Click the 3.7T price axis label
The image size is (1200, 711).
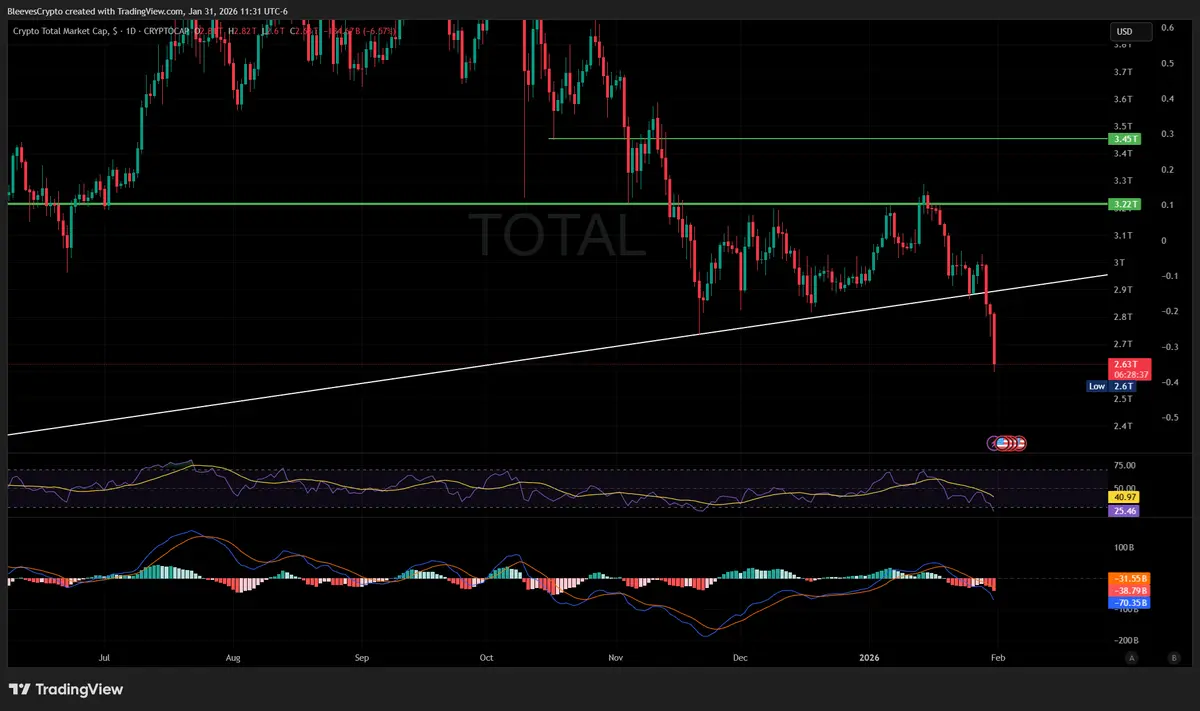point(1122,72)
